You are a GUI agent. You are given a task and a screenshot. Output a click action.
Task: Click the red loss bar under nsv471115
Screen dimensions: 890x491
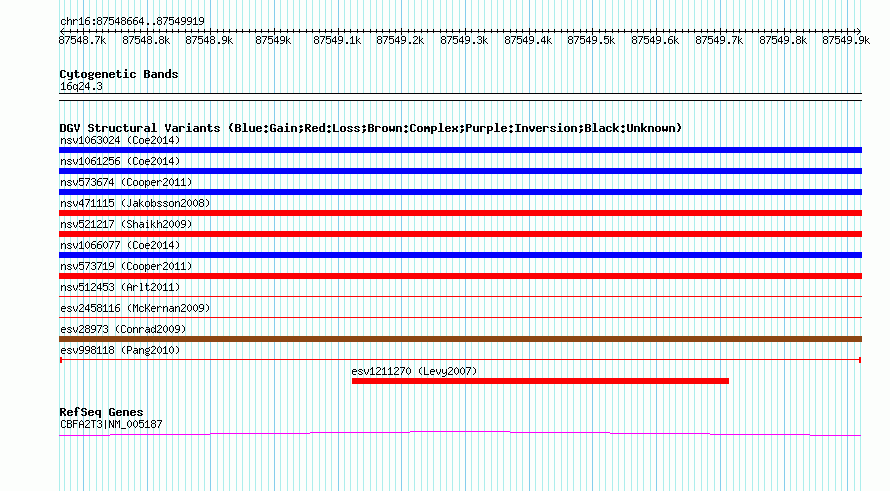(x=460, y=213)
